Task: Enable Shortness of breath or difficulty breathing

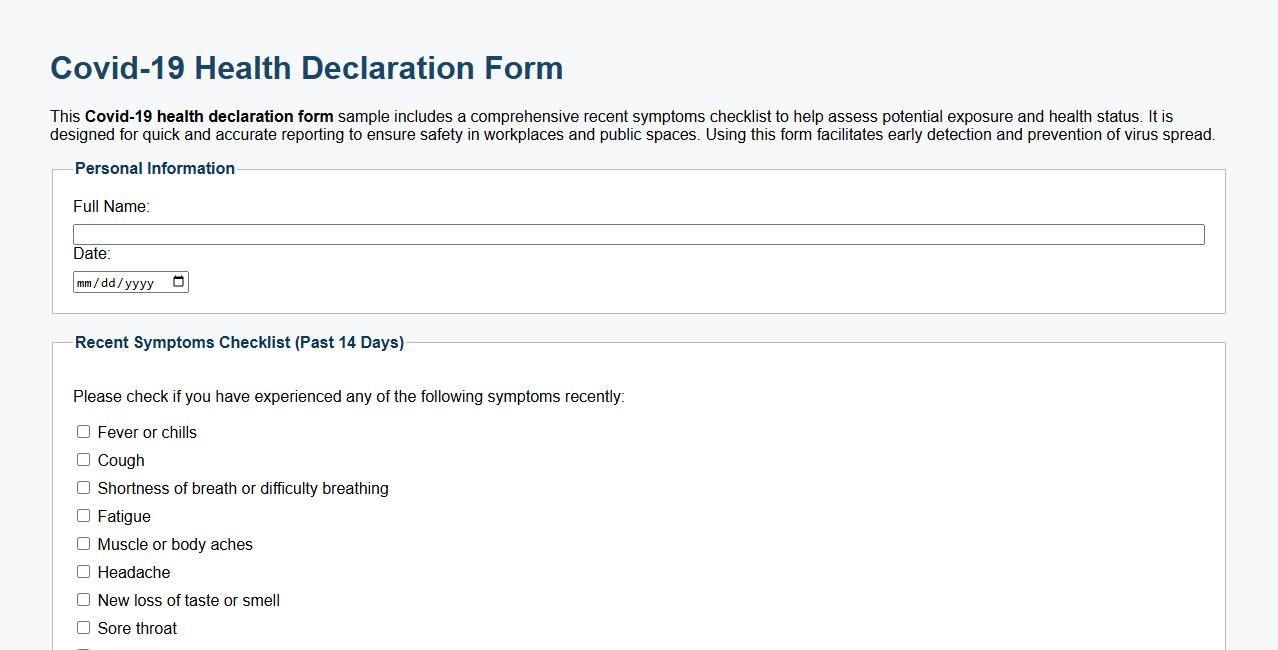Action: 83,487
